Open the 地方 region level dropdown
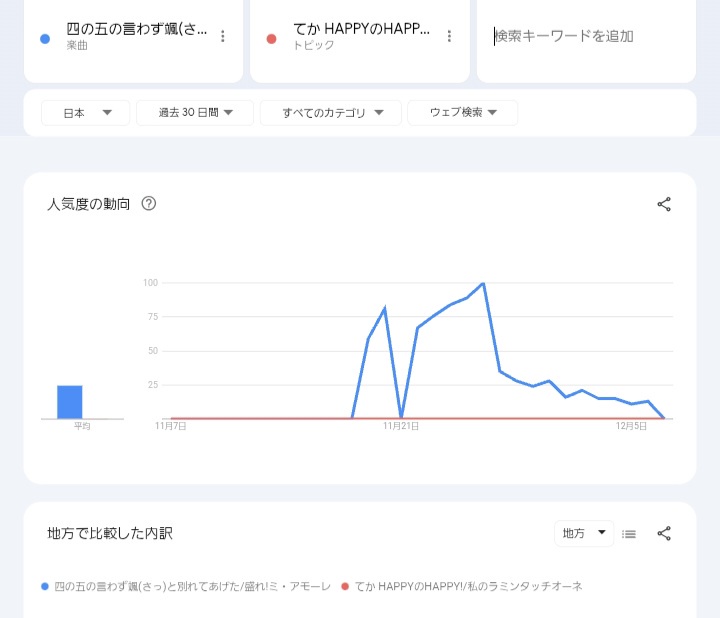The height and width of the screenshot is (618, 720). 584,533
